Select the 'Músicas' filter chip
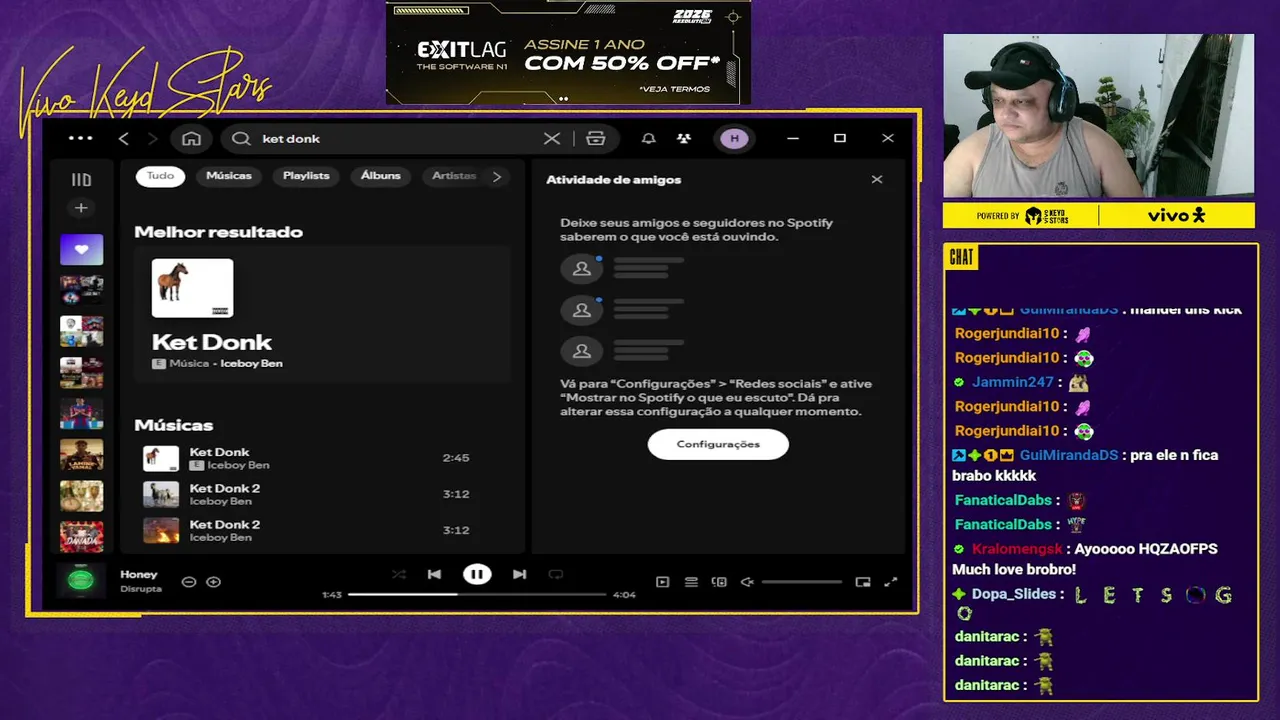Image resolution: width=1280 pixels, height=720 pixels. tap(229, 176)
